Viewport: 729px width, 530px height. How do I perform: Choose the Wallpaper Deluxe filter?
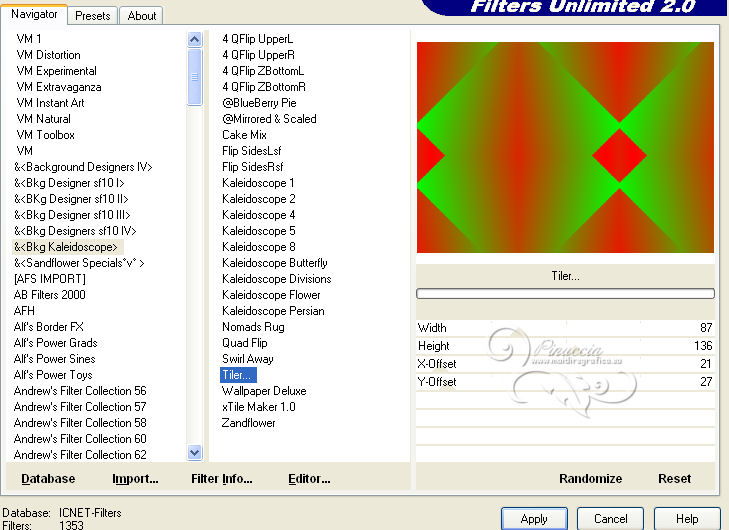pos(264,391)
